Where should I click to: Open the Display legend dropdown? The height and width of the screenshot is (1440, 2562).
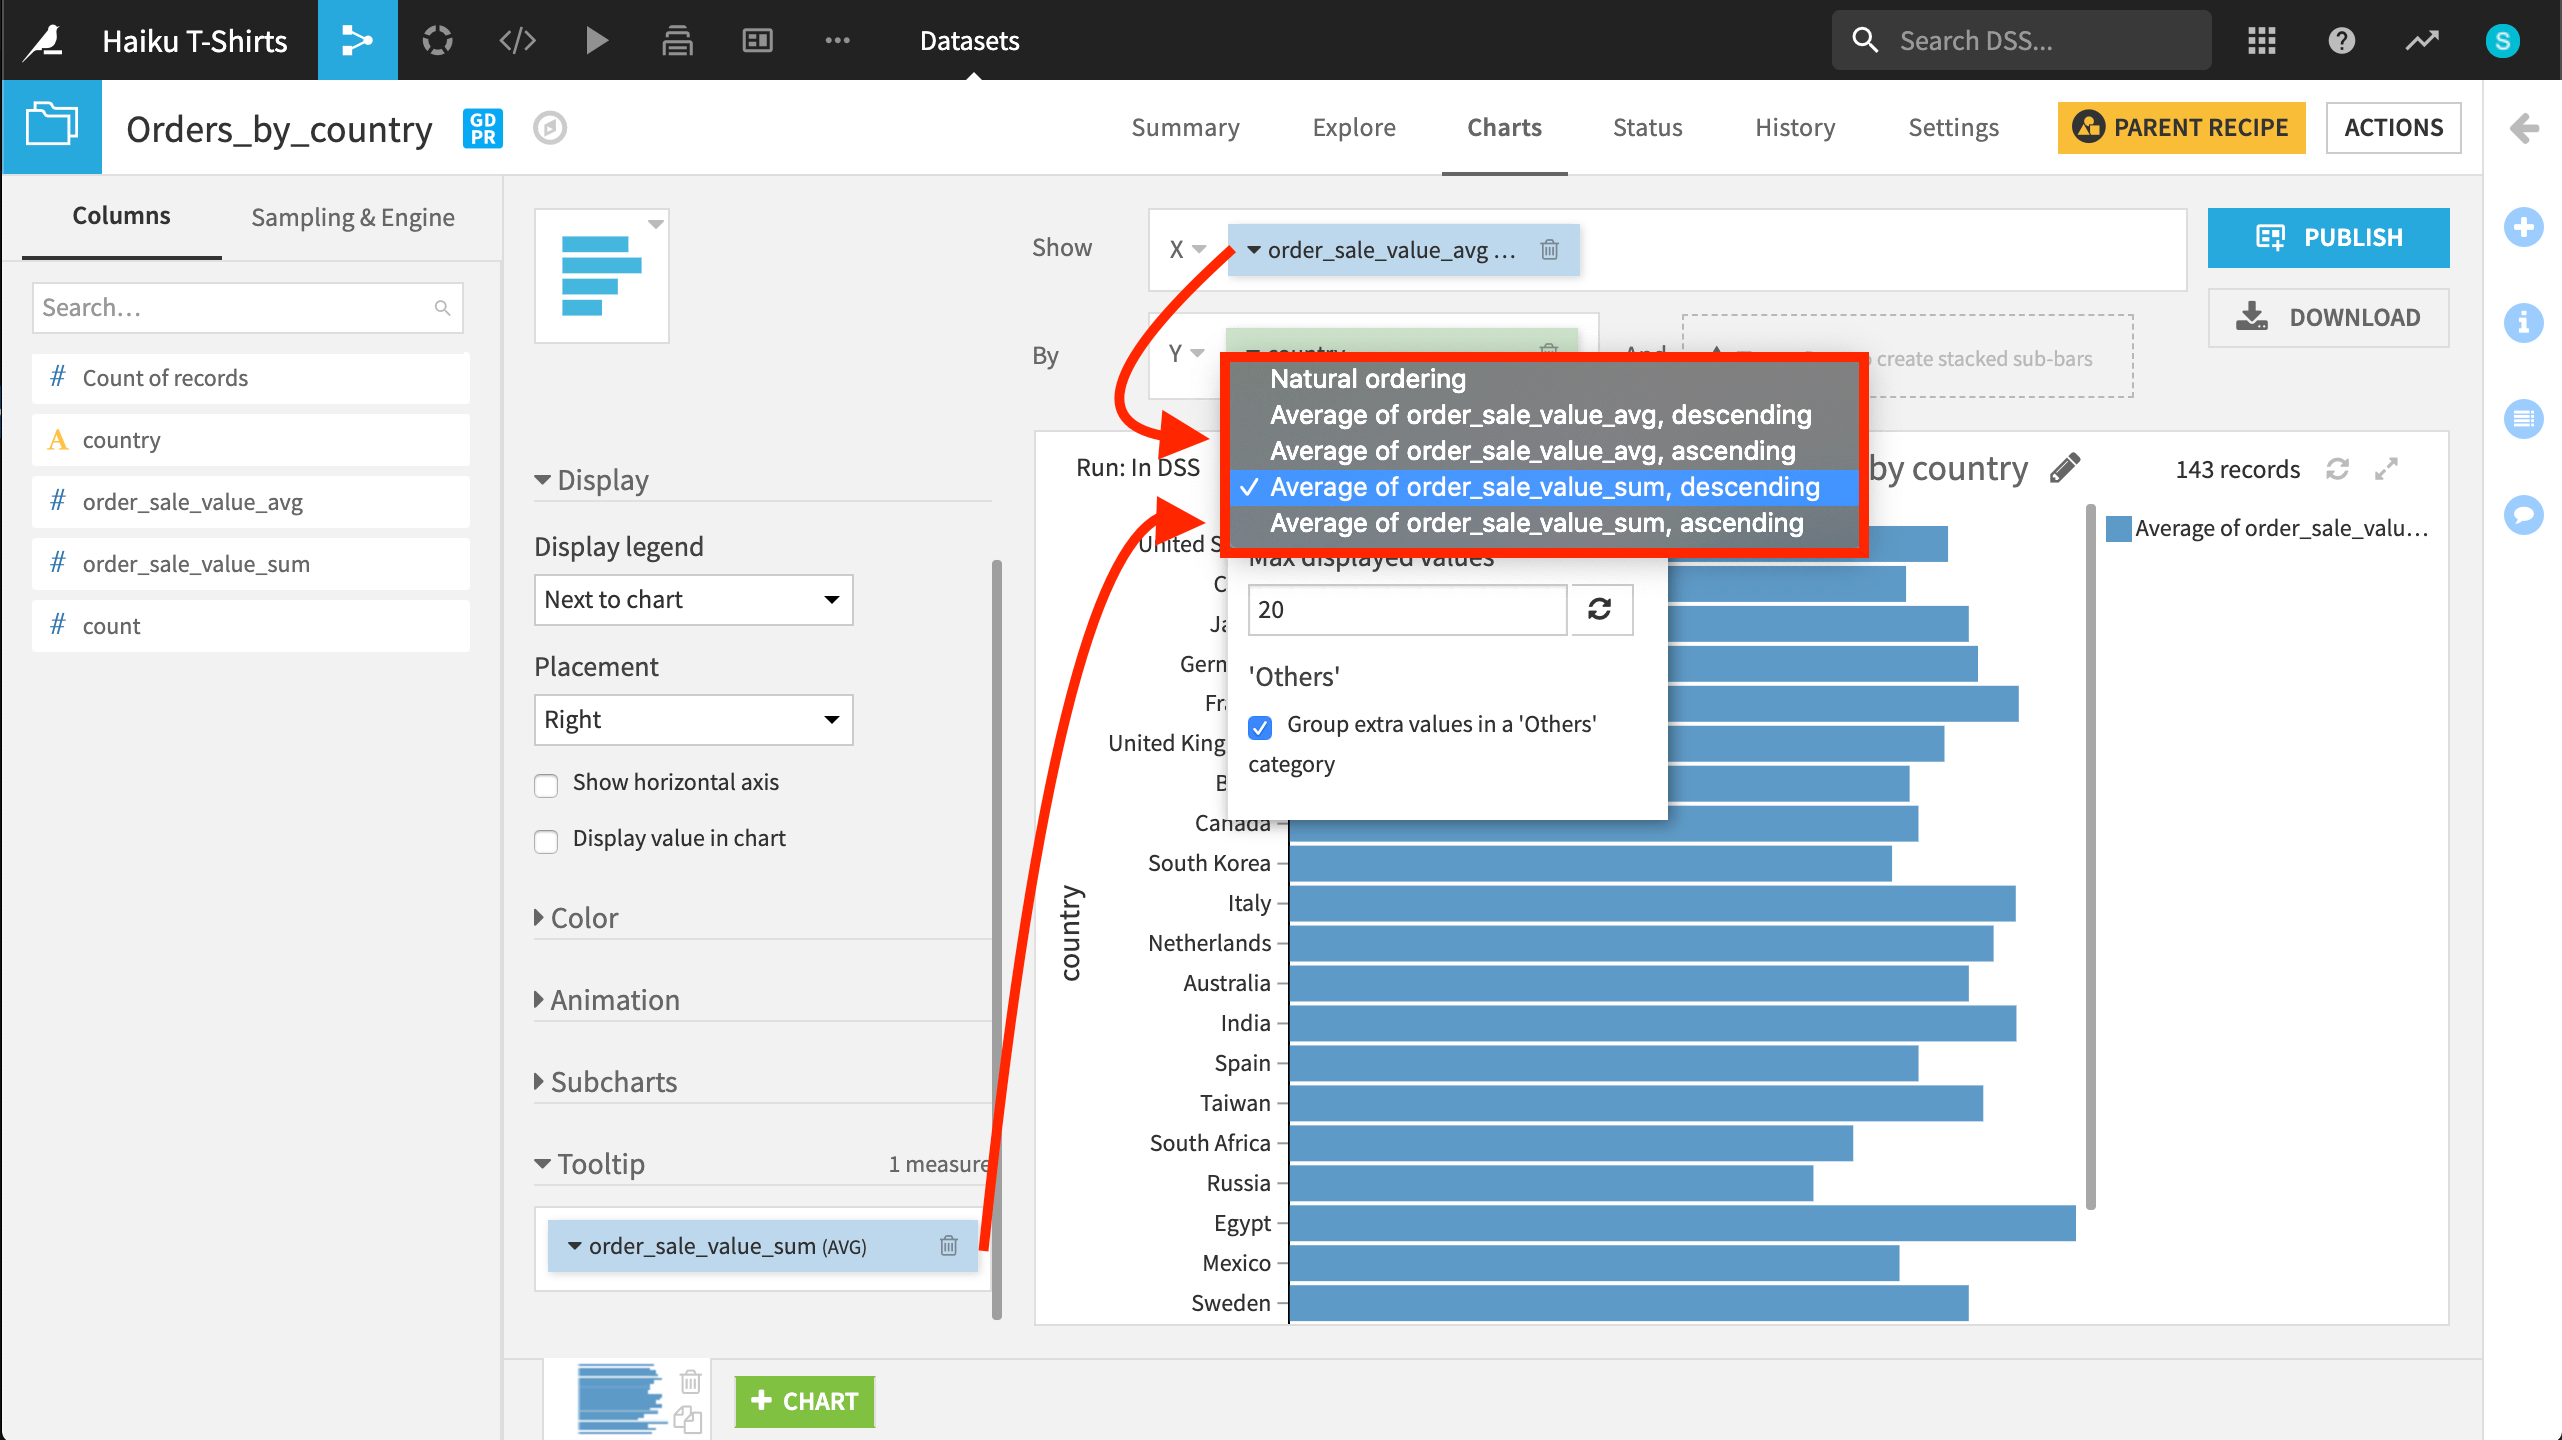tap(693, 600)
